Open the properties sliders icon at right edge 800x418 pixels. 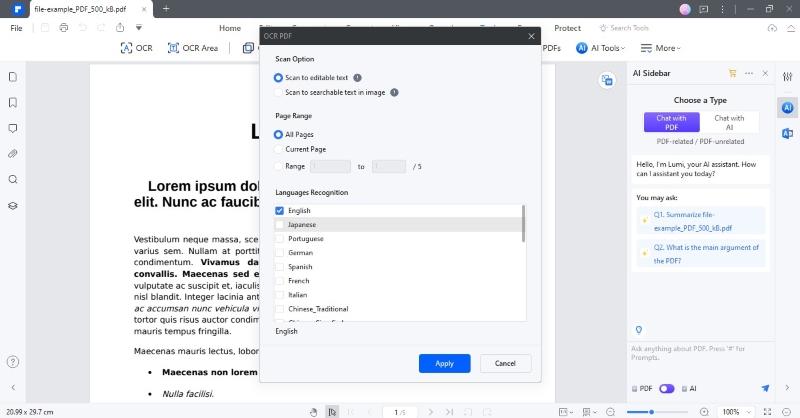point(787,79)
